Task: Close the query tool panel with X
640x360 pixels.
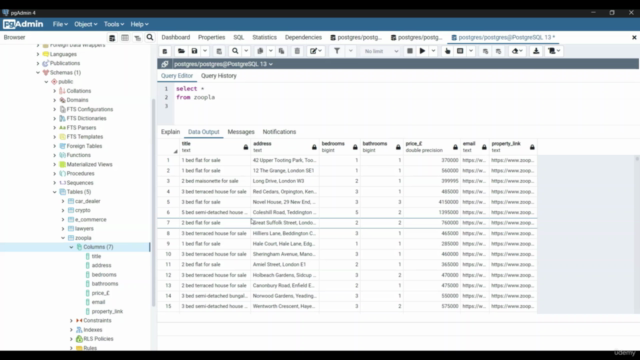Action: [x=634, y=38]
